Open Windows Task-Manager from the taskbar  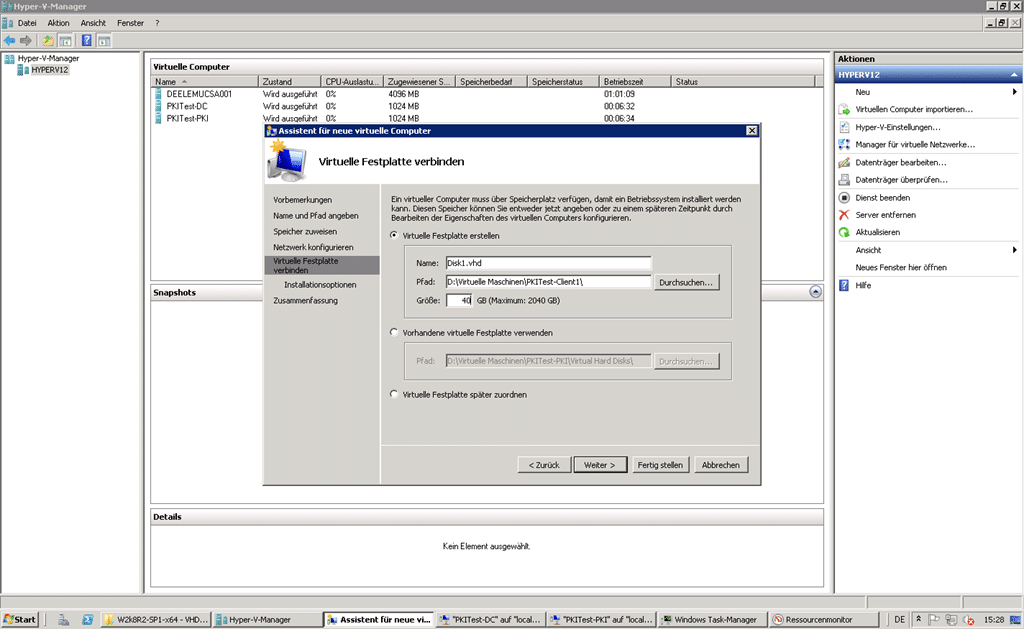coord(711,619)
